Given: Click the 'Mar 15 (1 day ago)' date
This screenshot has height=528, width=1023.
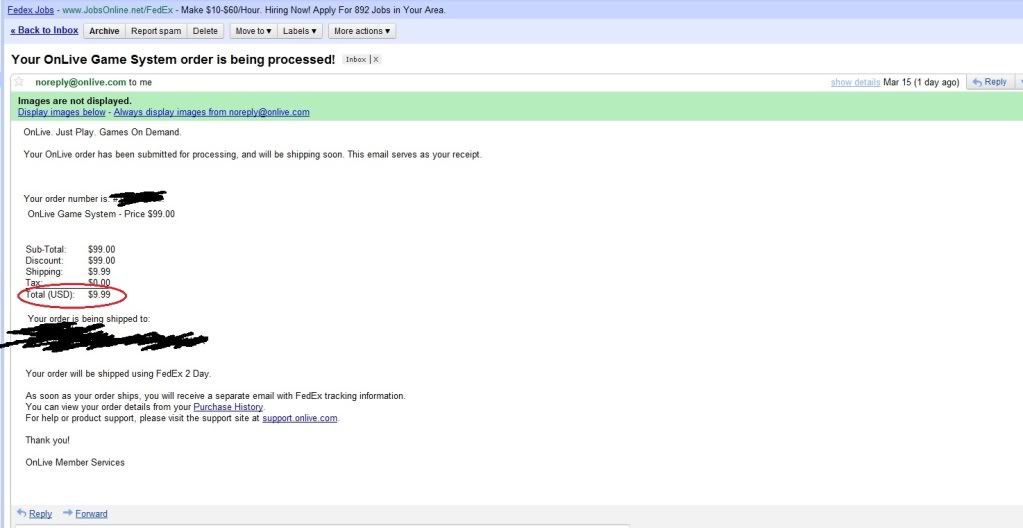Looking at the screenshot, I should (x=921, y=82).
